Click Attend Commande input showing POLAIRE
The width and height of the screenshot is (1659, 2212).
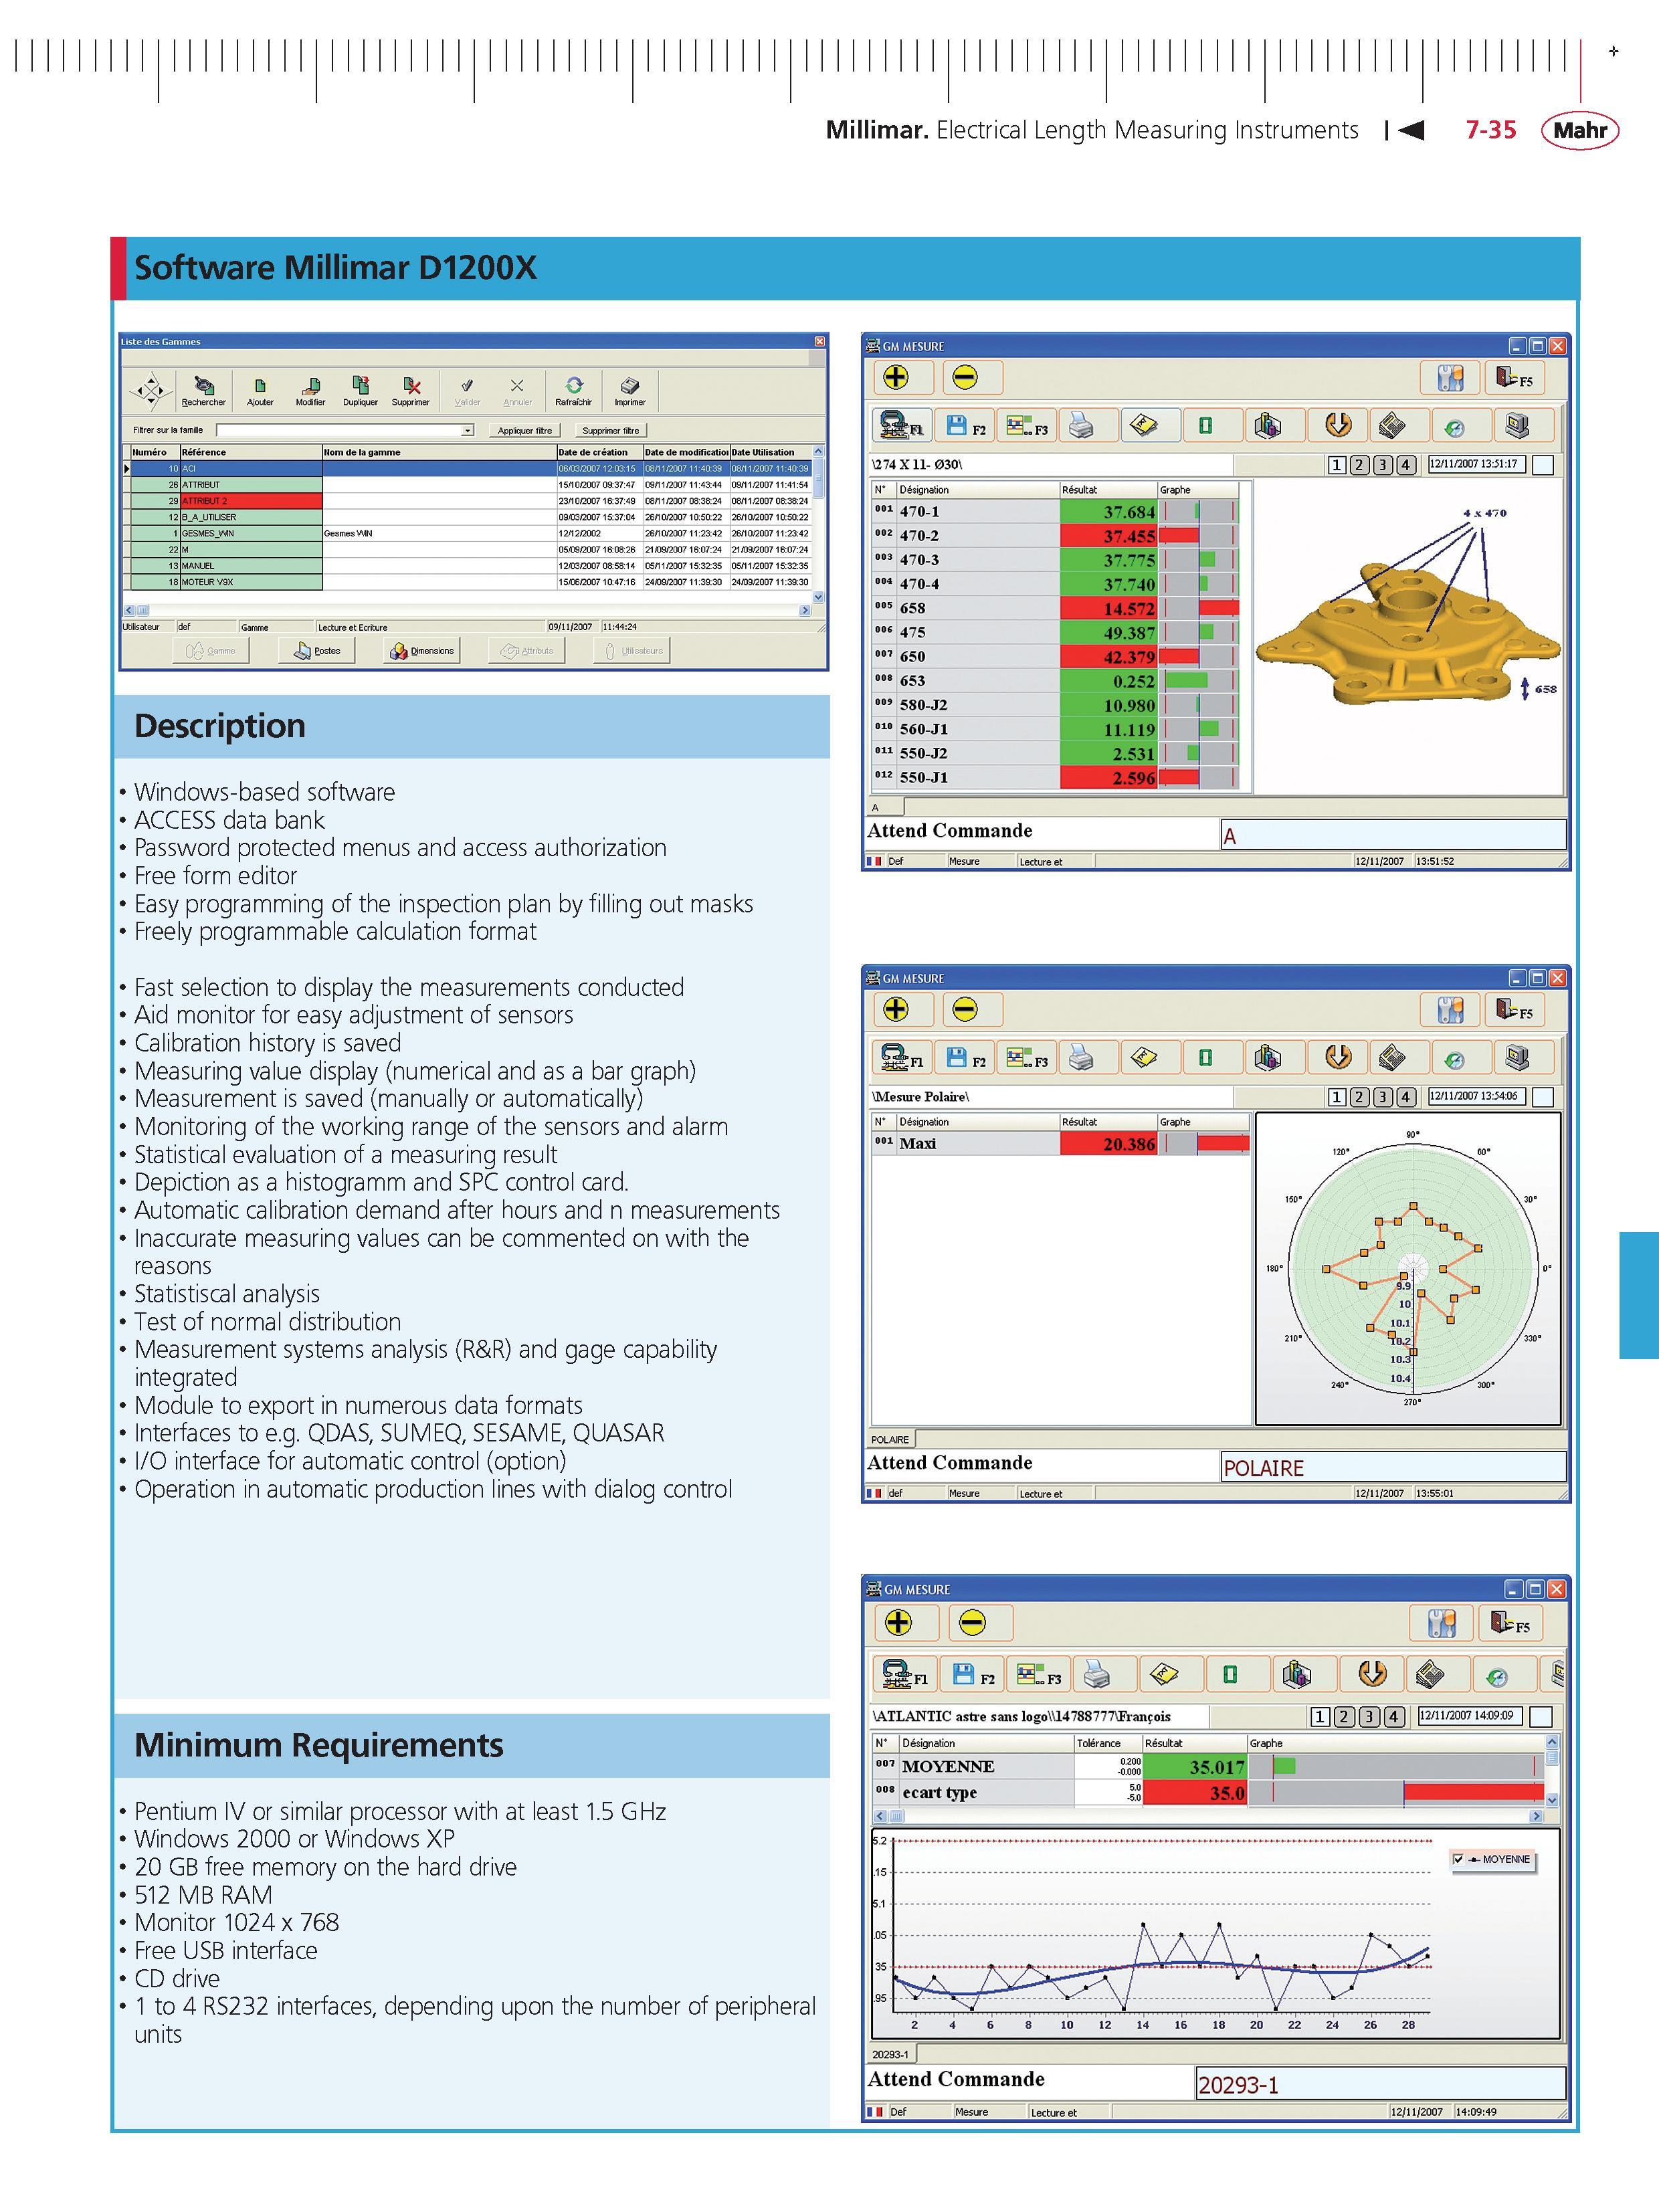[1393, 1467]
